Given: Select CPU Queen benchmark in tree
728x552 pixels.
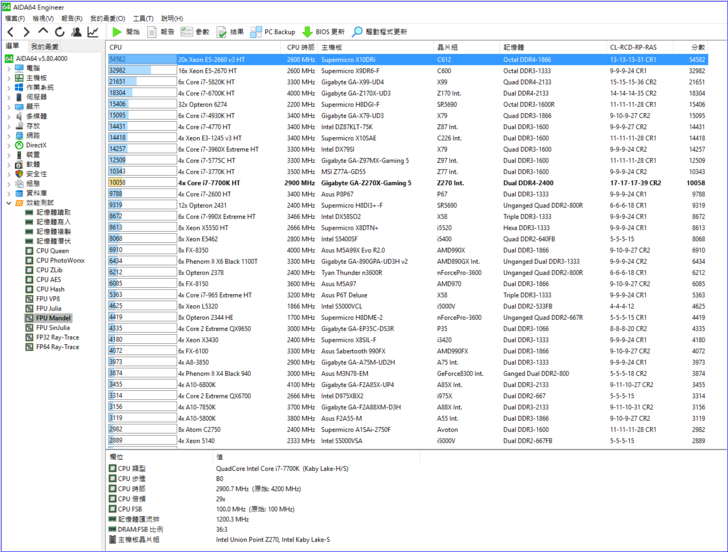Looking at the screenshot, I should 53,251.
